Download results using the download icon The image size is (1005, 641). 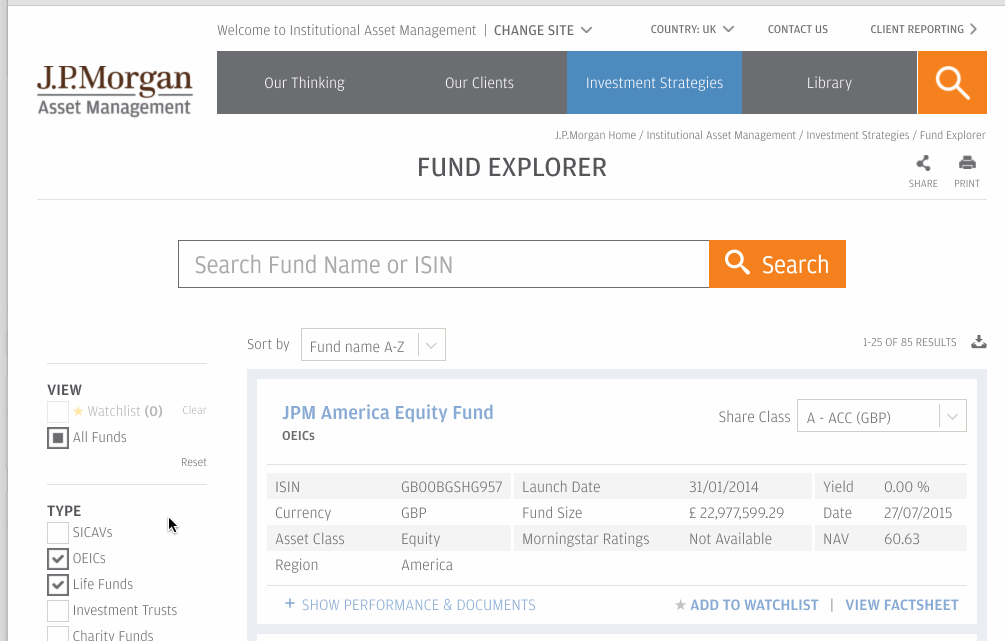pos(979,342)
